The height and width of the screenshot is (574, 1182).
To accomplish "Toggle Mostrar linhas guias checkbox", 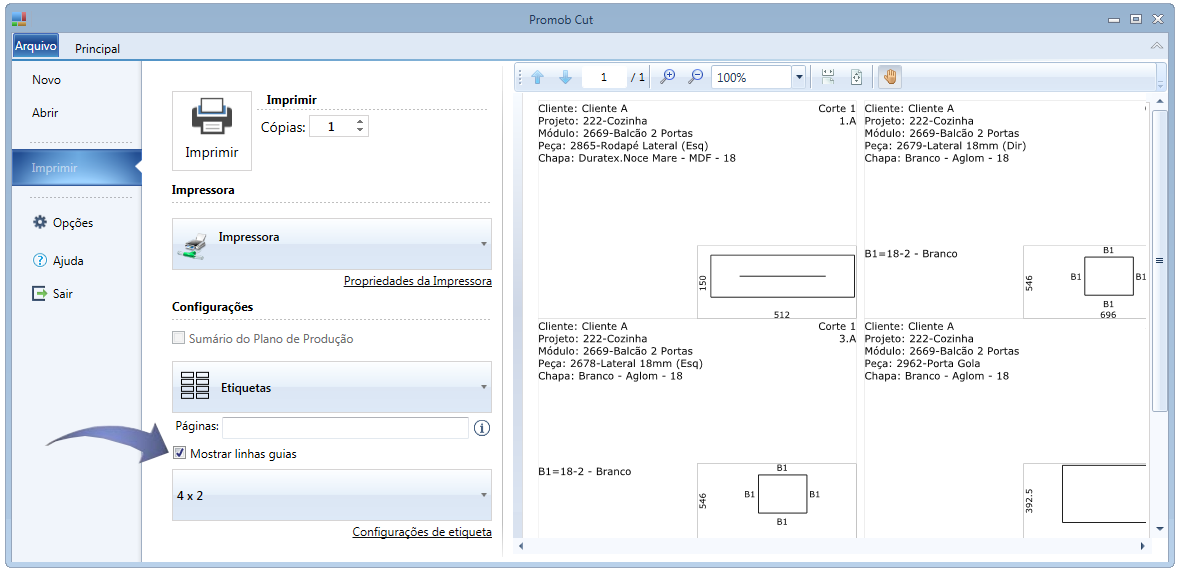I will 179,454.
